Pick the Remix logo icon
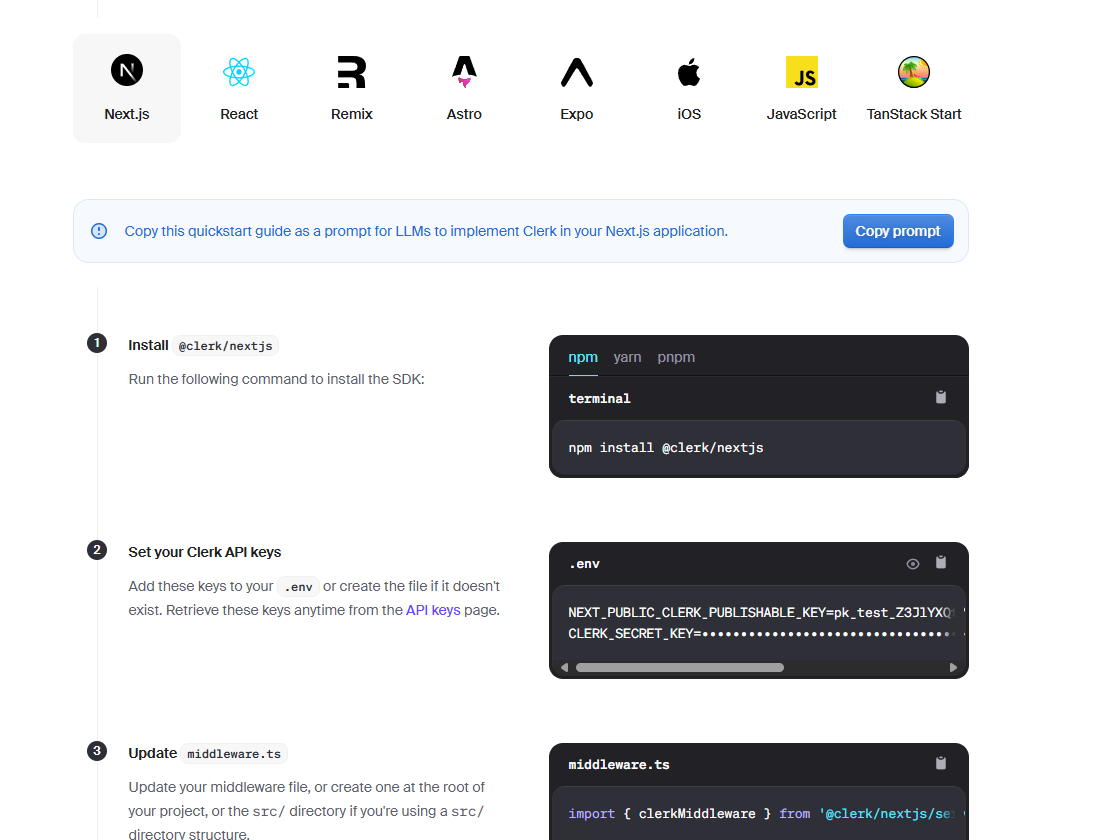 click(352, 72)
